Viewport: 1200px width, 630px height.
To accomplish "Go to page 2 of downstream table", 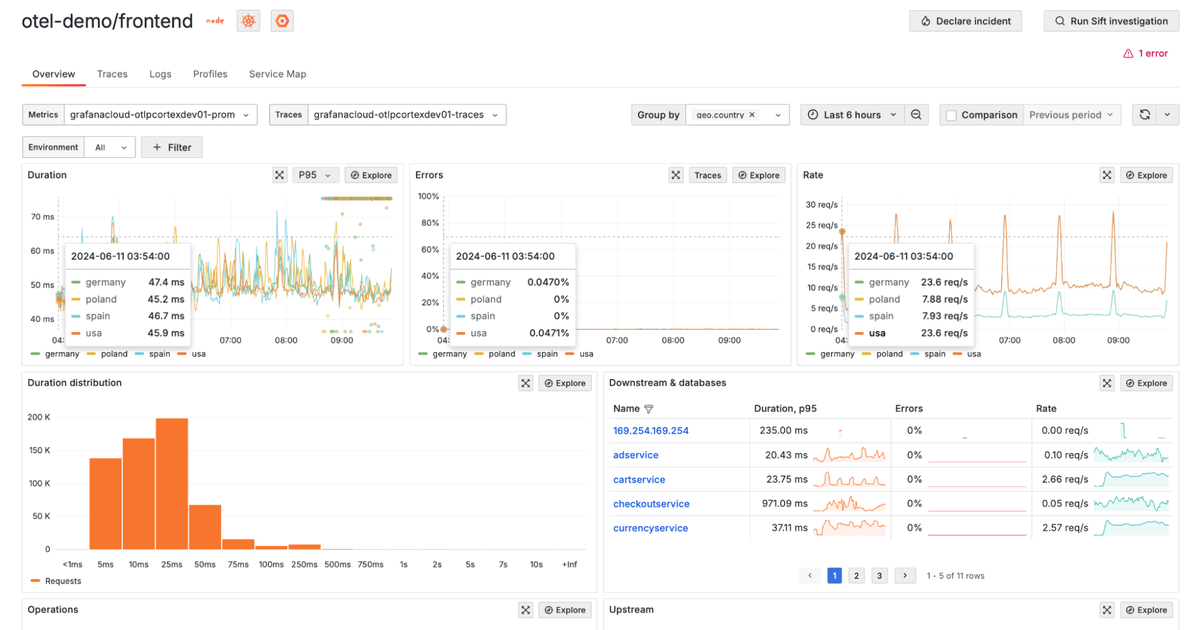I will point(856,576).
